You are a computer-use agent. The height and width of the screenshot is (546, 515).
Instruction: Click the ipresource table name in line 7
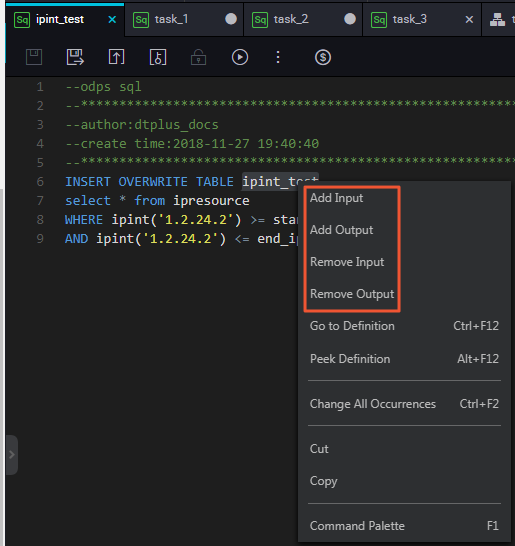point(211,201)
